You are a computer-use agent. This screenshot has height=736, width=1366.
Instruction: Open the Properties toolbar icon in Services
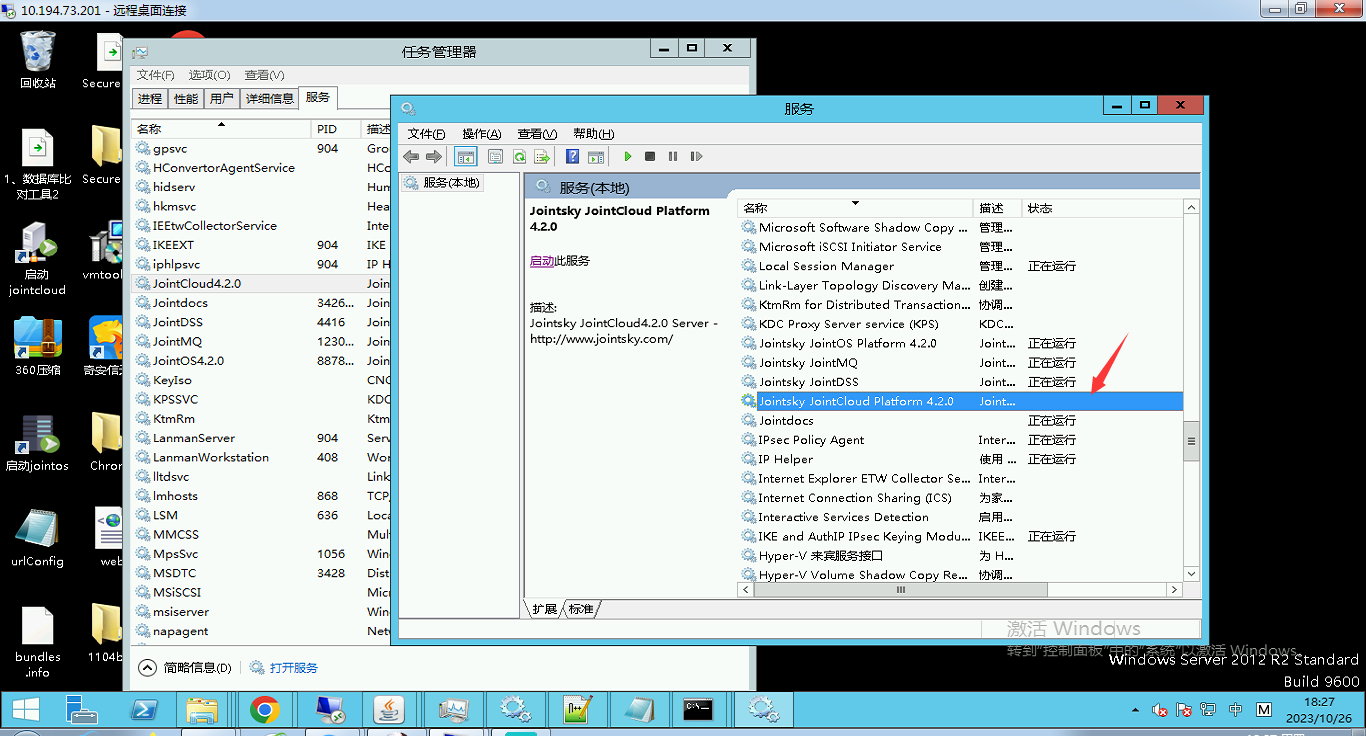495,157
